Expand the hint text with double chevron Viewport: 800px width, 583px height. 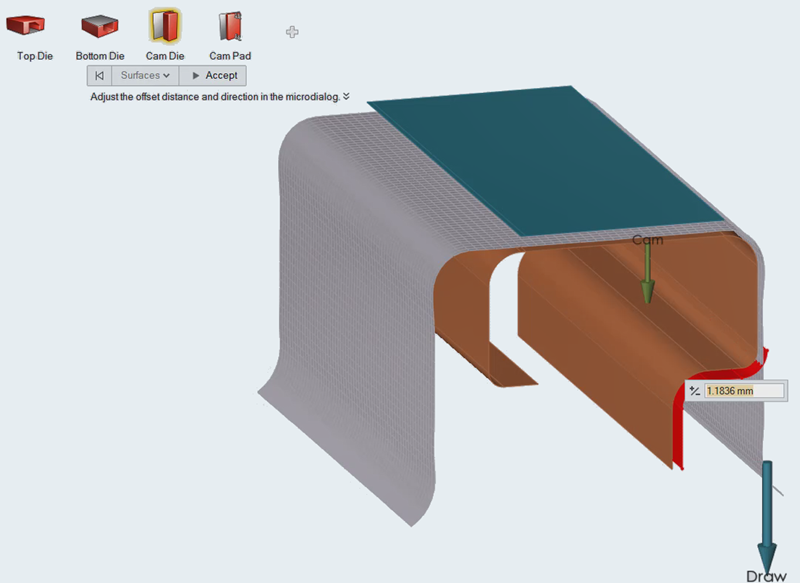click(x=346, y=97)
